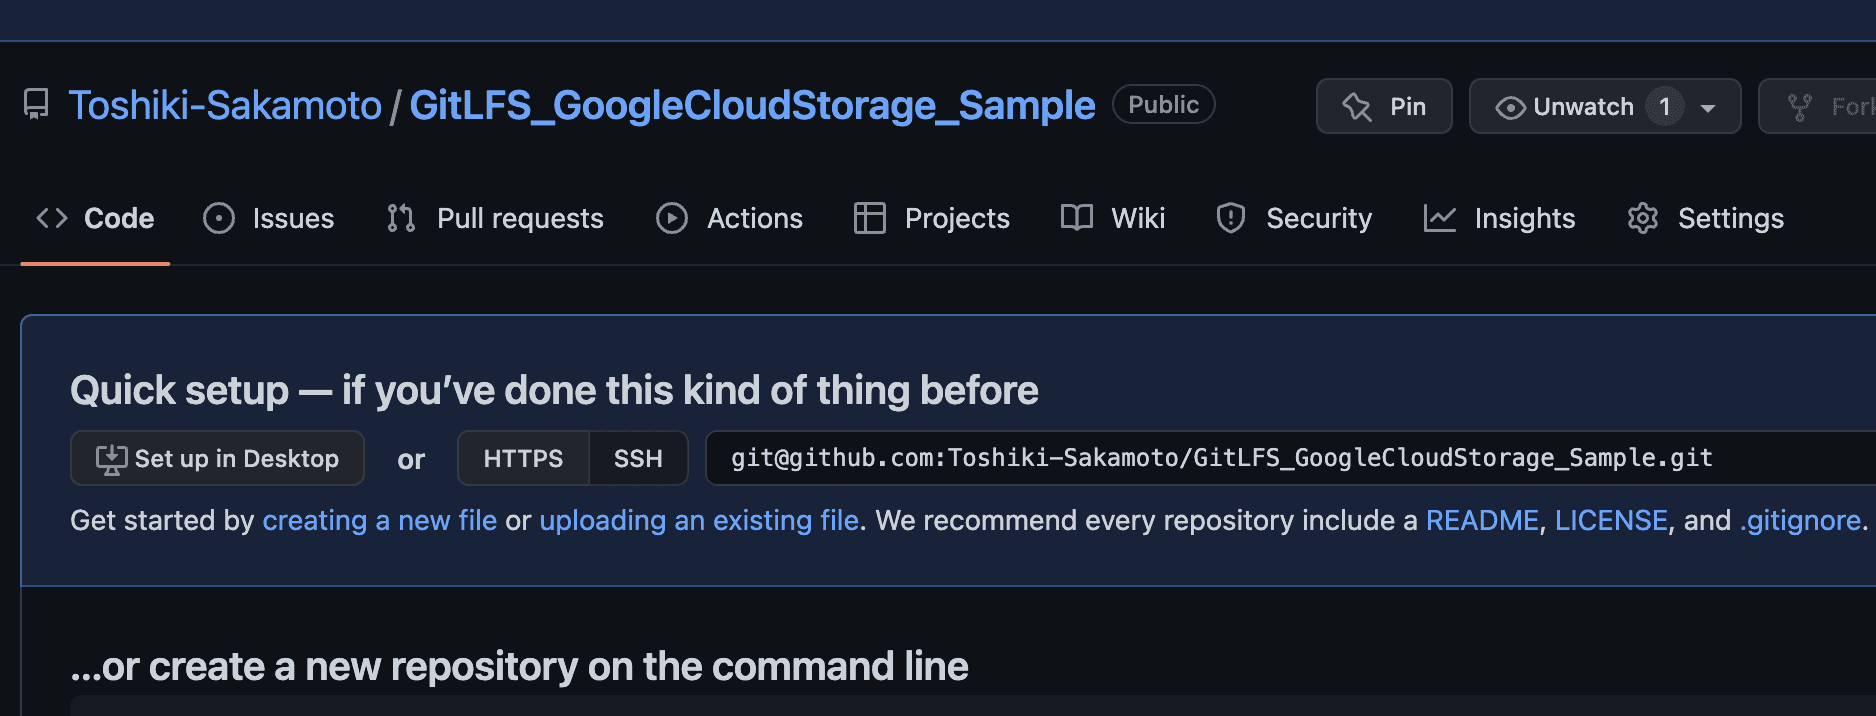Open the Wiki tab
Viewport: 1876px width, 716px height.
coord(1113,218)
